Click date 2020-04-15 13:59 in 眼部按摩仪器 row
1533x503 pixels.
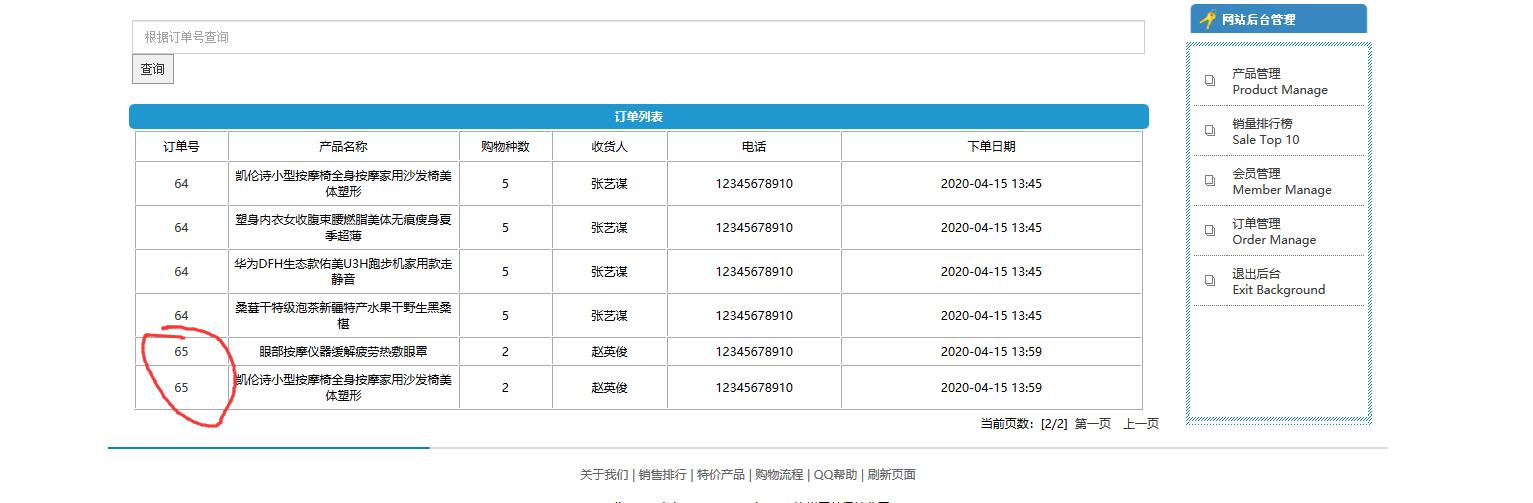point(991,352)
